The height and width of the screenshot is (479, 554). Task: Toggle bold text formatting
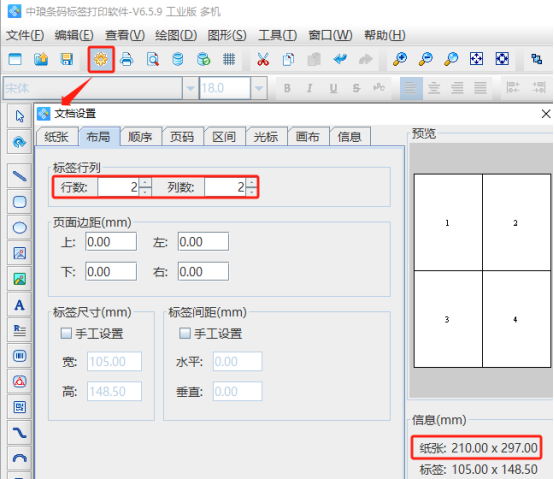[x=287, y=88]
